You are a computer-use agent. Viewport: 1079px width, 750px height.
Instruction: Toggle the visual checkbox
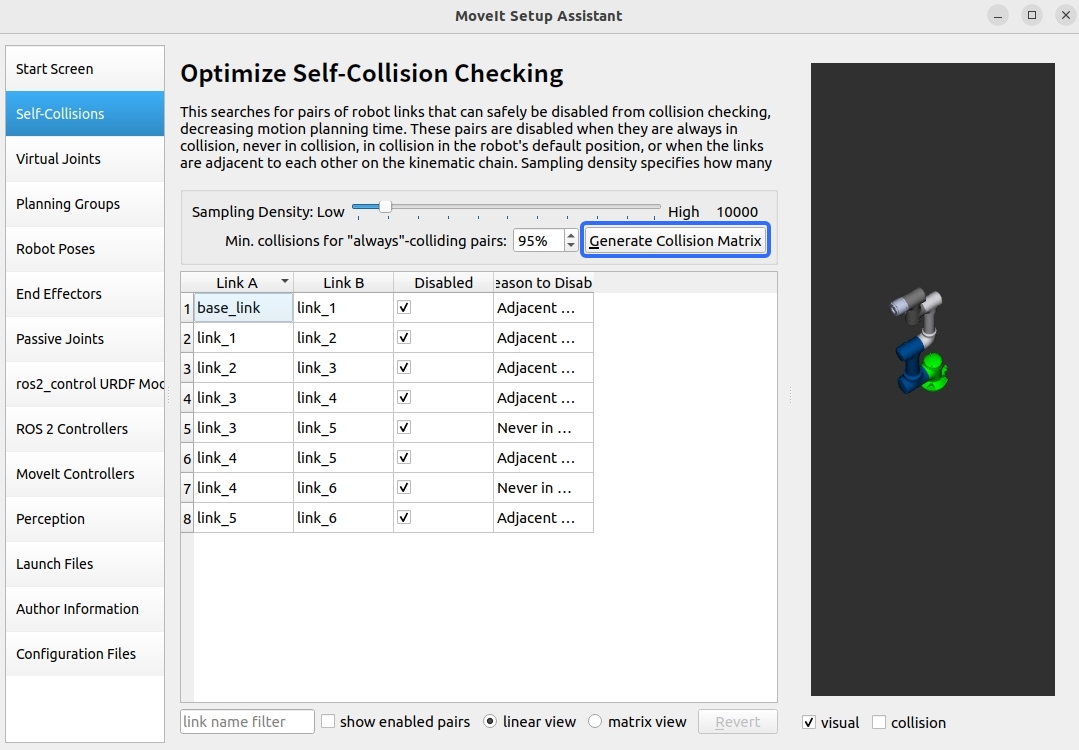(809, 722)
